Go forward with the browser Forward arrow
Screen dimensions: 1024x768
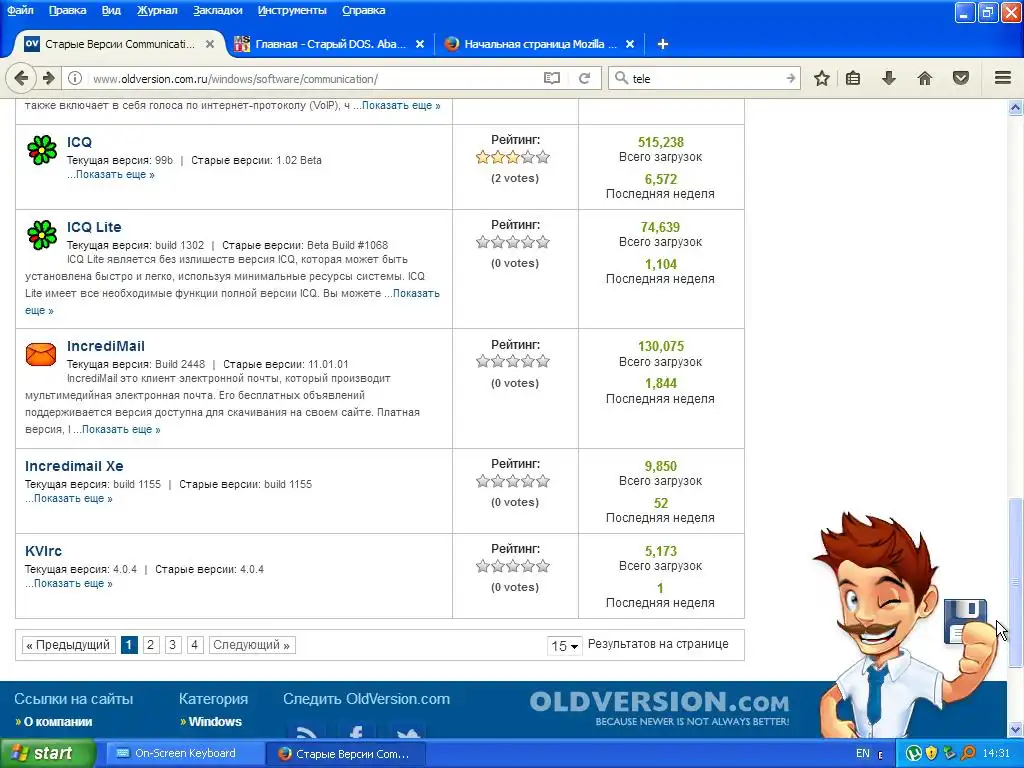click(x=49, y=78)
